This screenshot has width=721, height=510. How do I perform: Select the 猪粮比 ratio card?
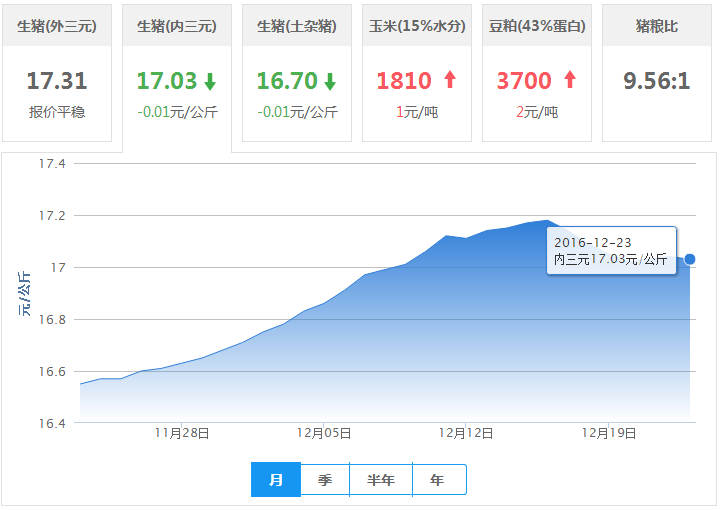(657, 73)
